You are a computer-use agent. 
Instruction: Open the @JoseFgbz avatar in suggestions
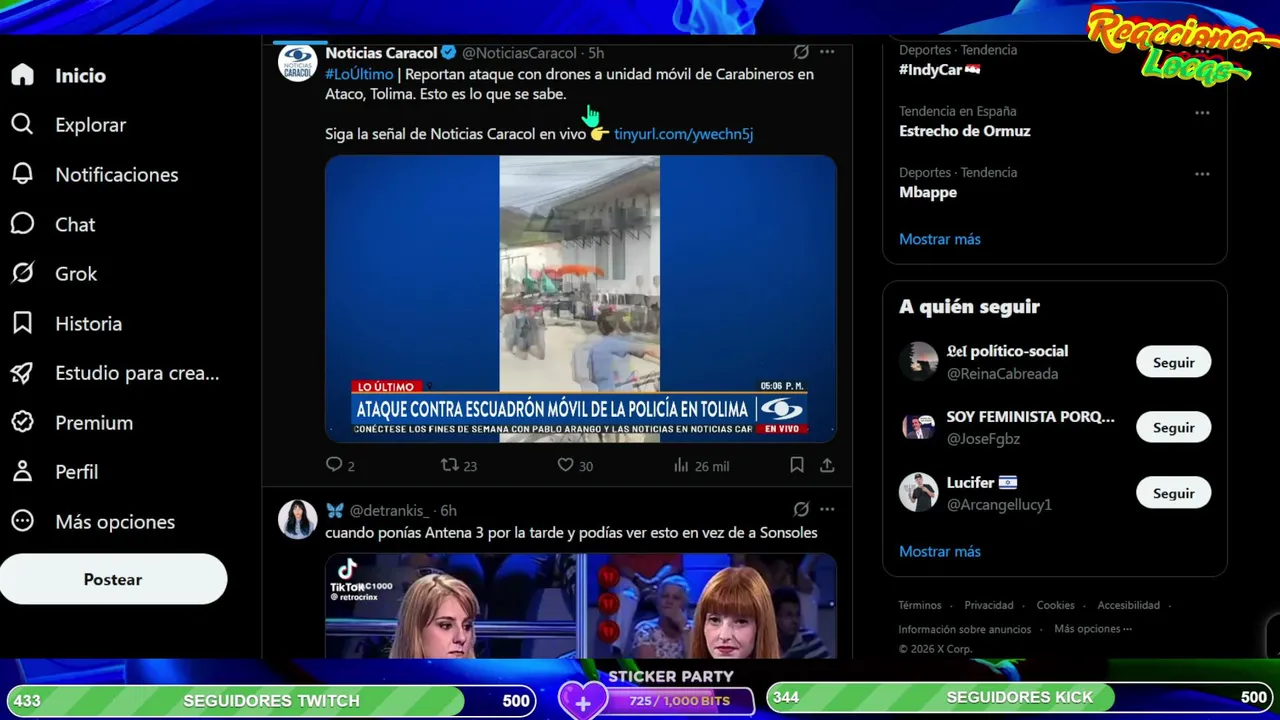[918, 427]
